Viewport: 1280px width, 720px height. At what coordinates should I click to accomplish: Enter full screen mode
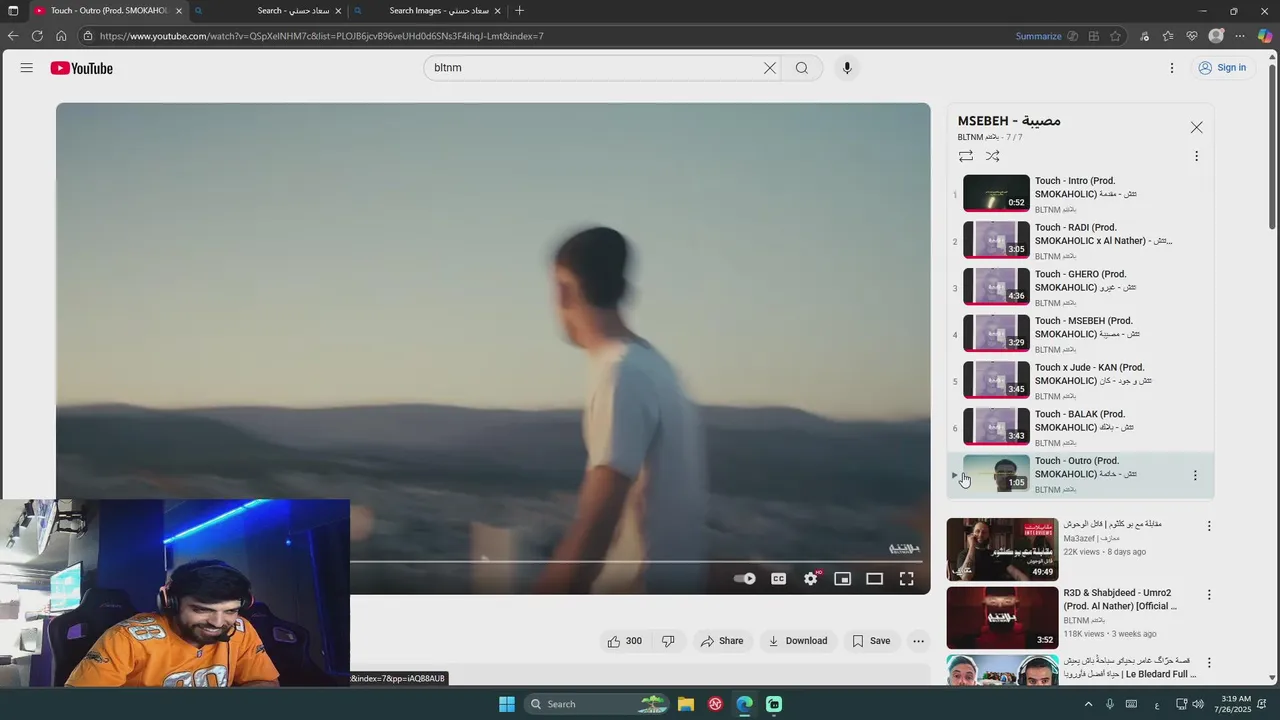[907, 579]
